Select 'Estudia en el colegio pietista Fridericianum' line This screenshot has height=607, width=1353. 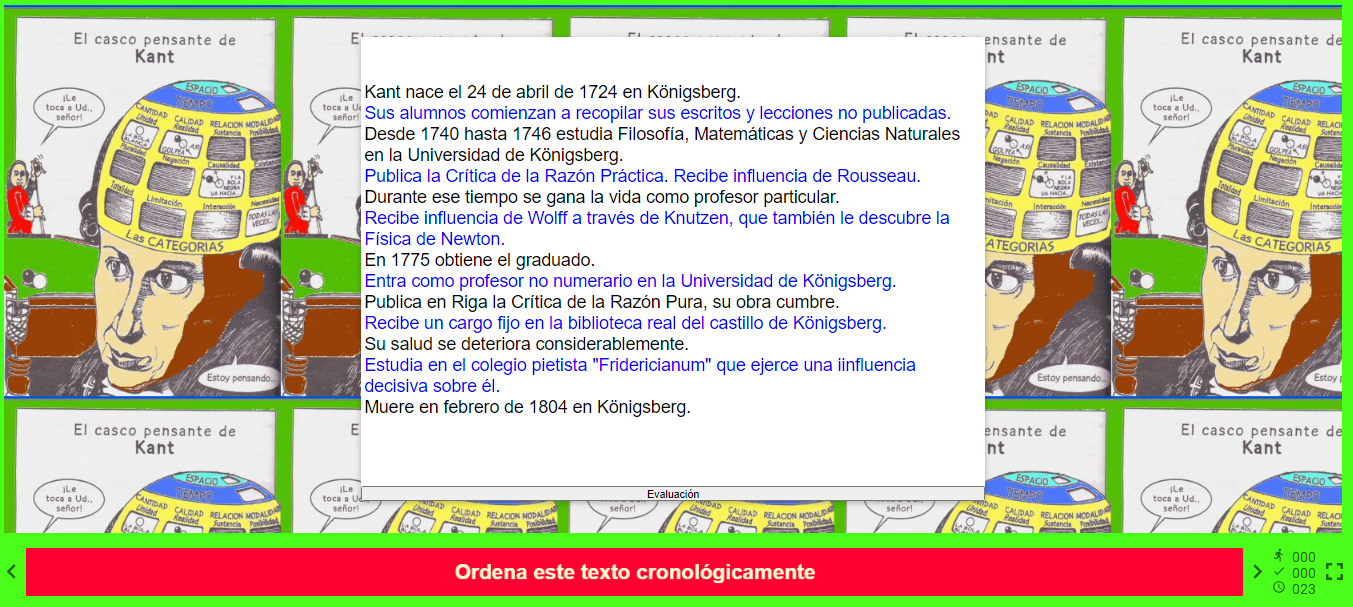640,375
